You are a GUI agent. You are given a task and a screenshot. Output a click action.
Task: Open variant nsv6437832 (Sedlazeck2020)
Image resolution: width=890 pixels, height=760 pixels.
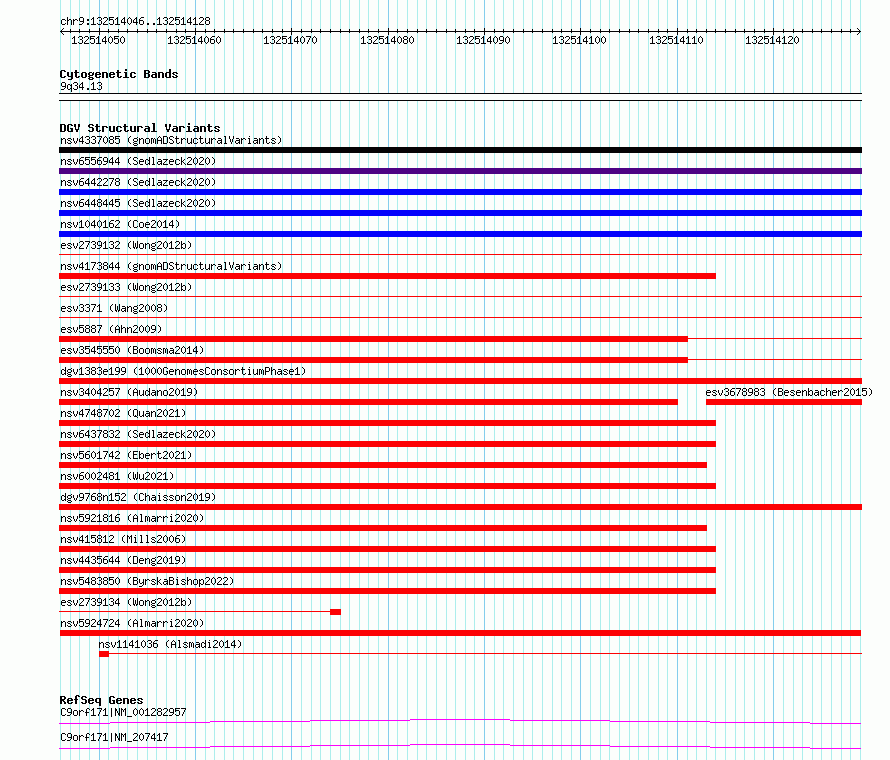click(x=138, y=434)
